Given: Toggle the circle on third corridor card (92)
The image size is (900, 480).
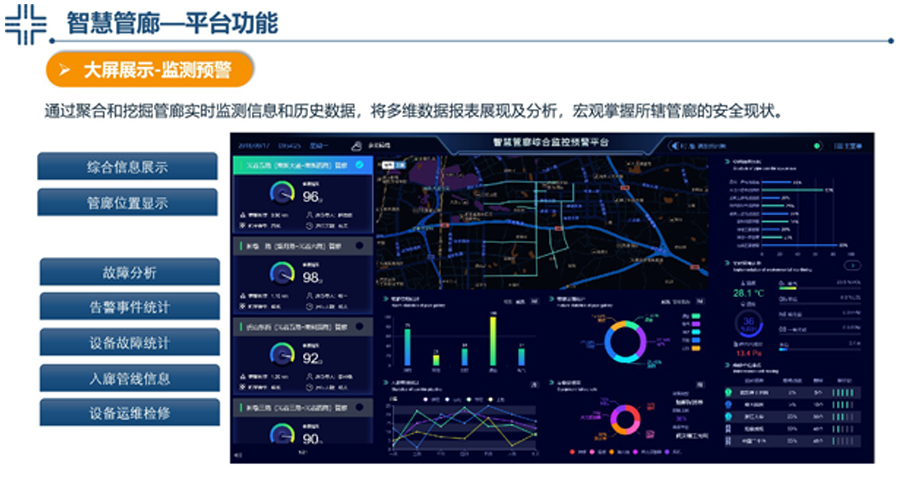Looking at the screenshot, I should pos(359,326).
